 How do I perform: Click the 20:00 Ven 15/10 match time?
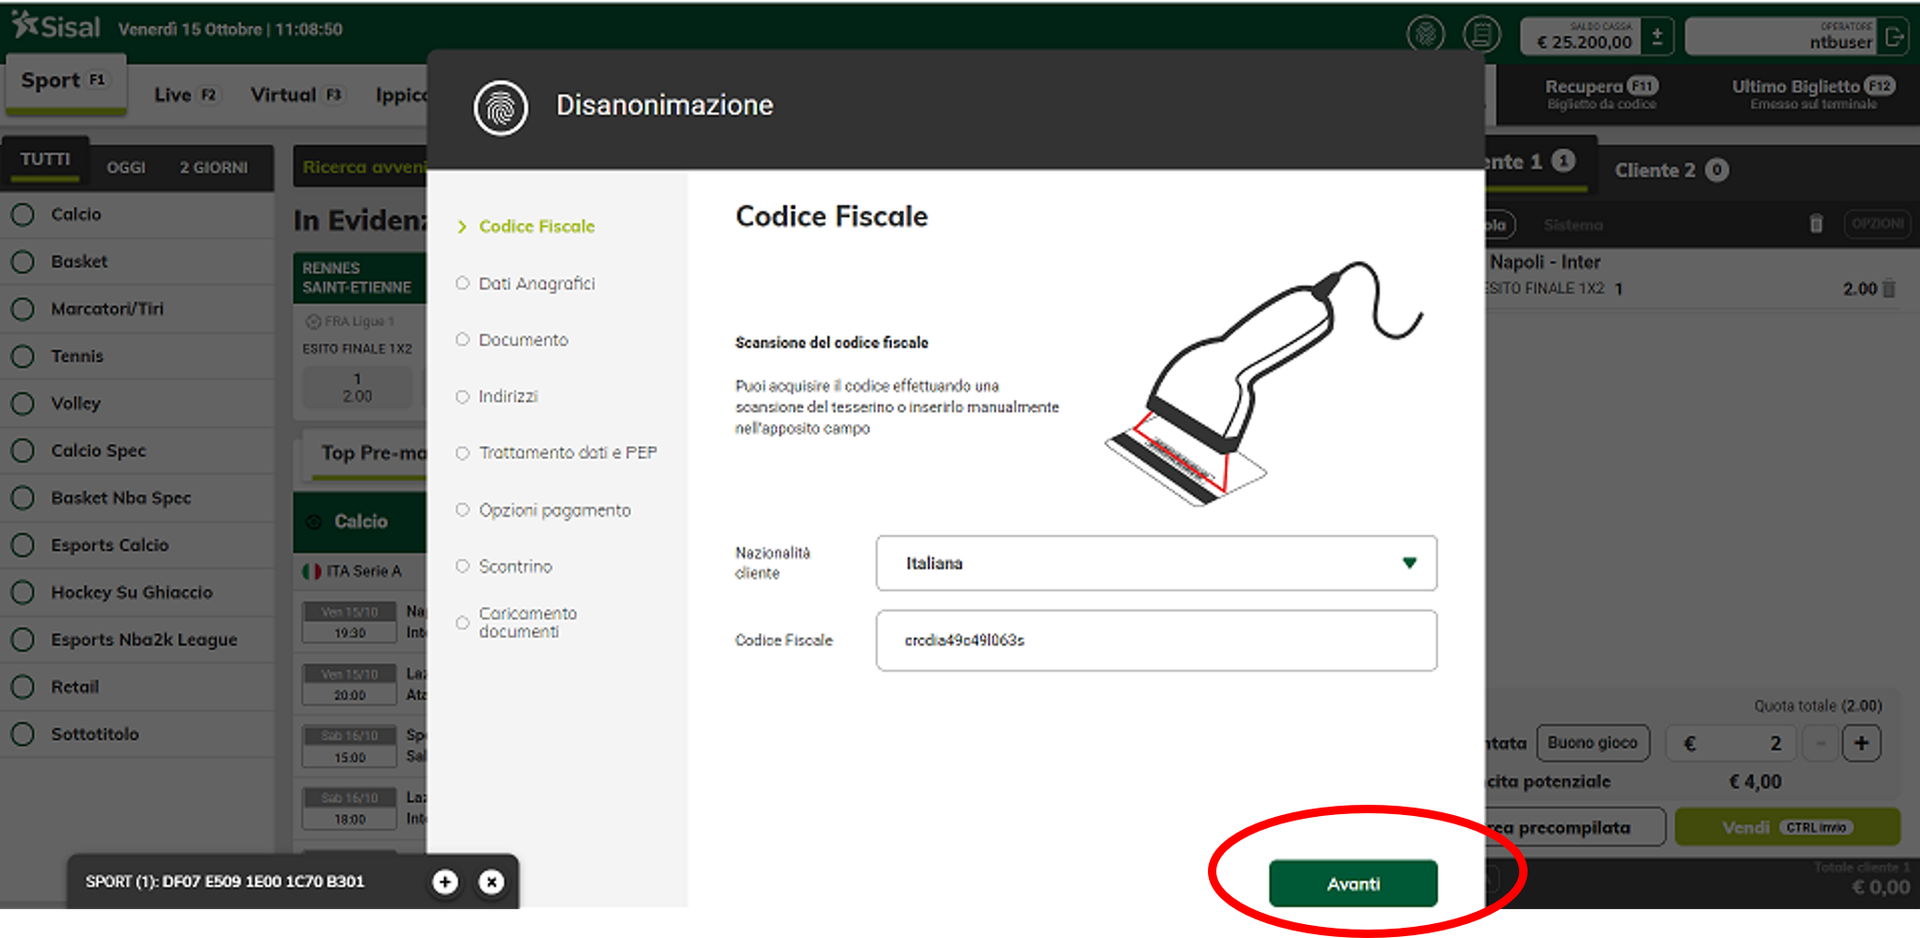pyautogui.click(x=350, y=684)
